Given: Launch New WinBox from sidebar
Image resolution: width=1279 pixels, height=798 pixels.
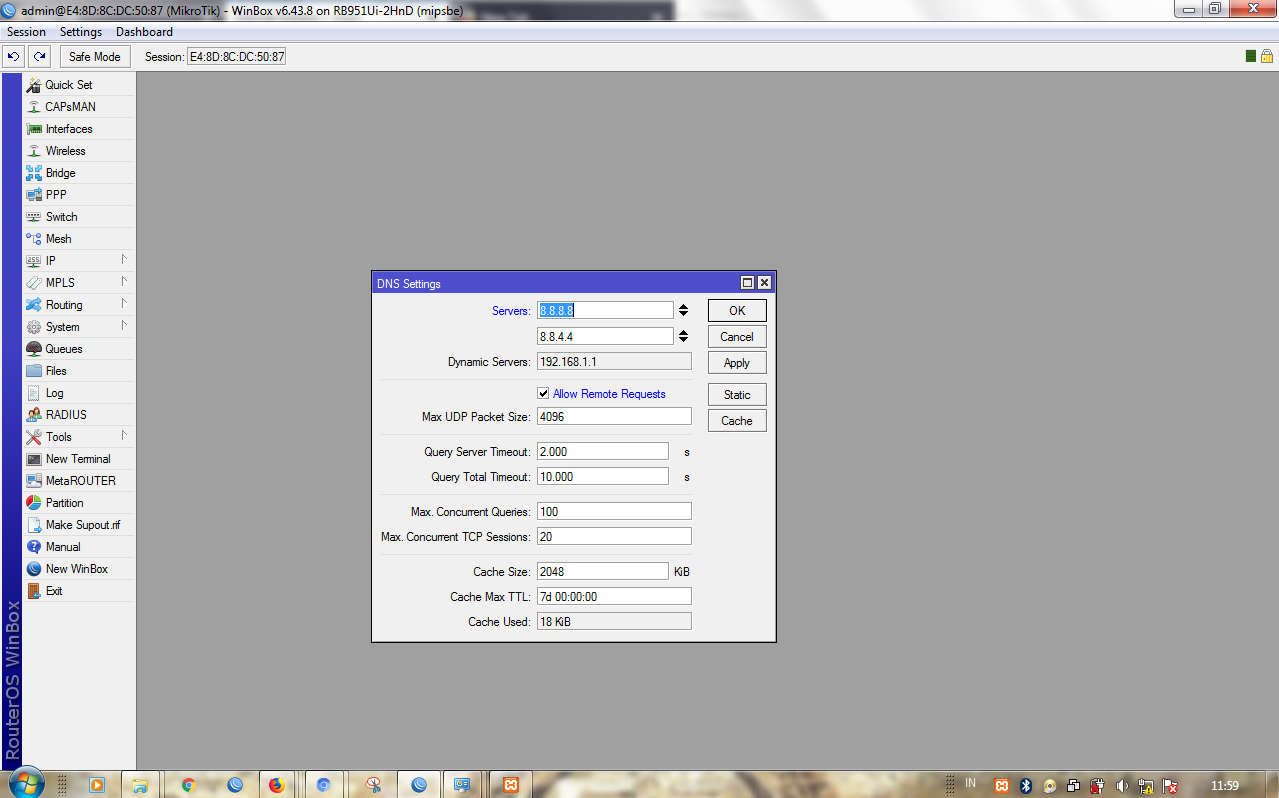Looking at the screenshot, I should pos(79,569).
